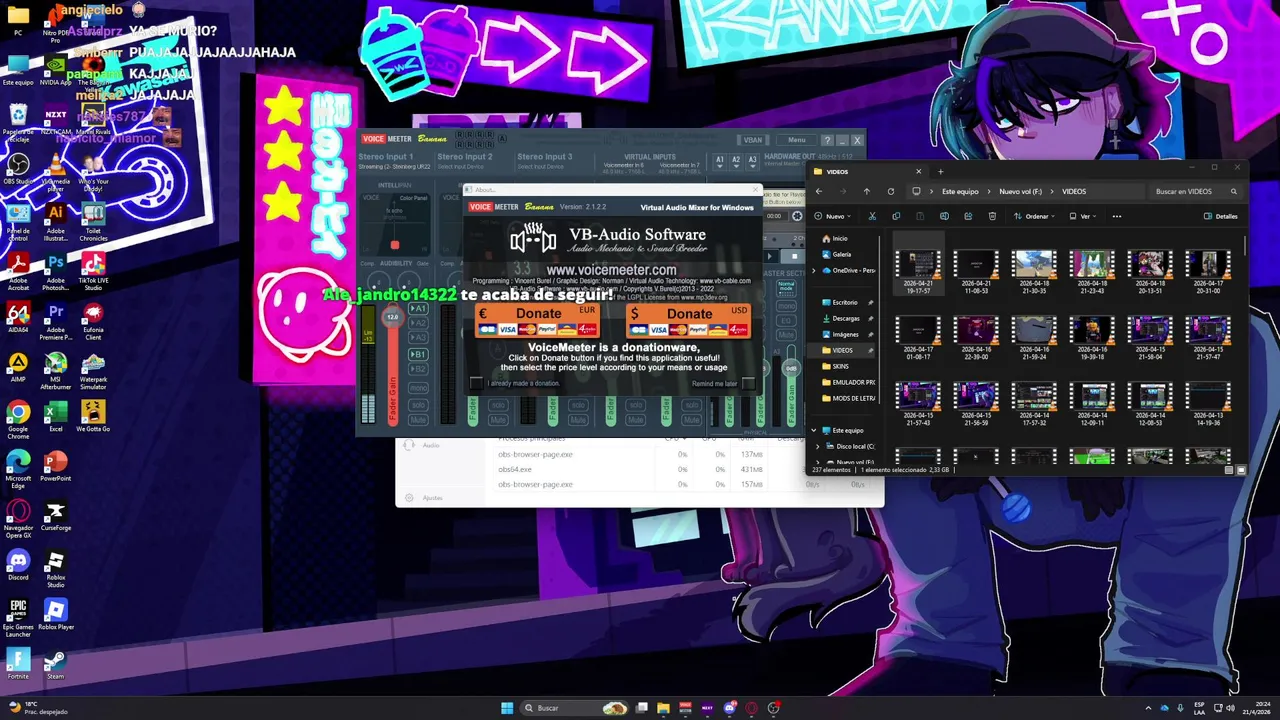The height and width of the screenshot is (720, 1280).
Task: Open TikTok LIVE Studio shortcut
Action: coord(93,268)
